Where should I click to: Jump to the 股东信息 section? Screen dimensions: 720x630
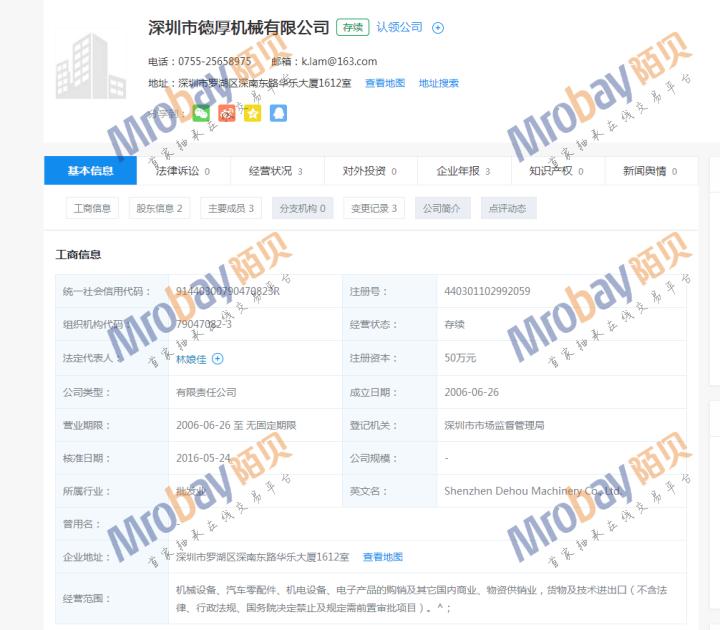(159, 208)
